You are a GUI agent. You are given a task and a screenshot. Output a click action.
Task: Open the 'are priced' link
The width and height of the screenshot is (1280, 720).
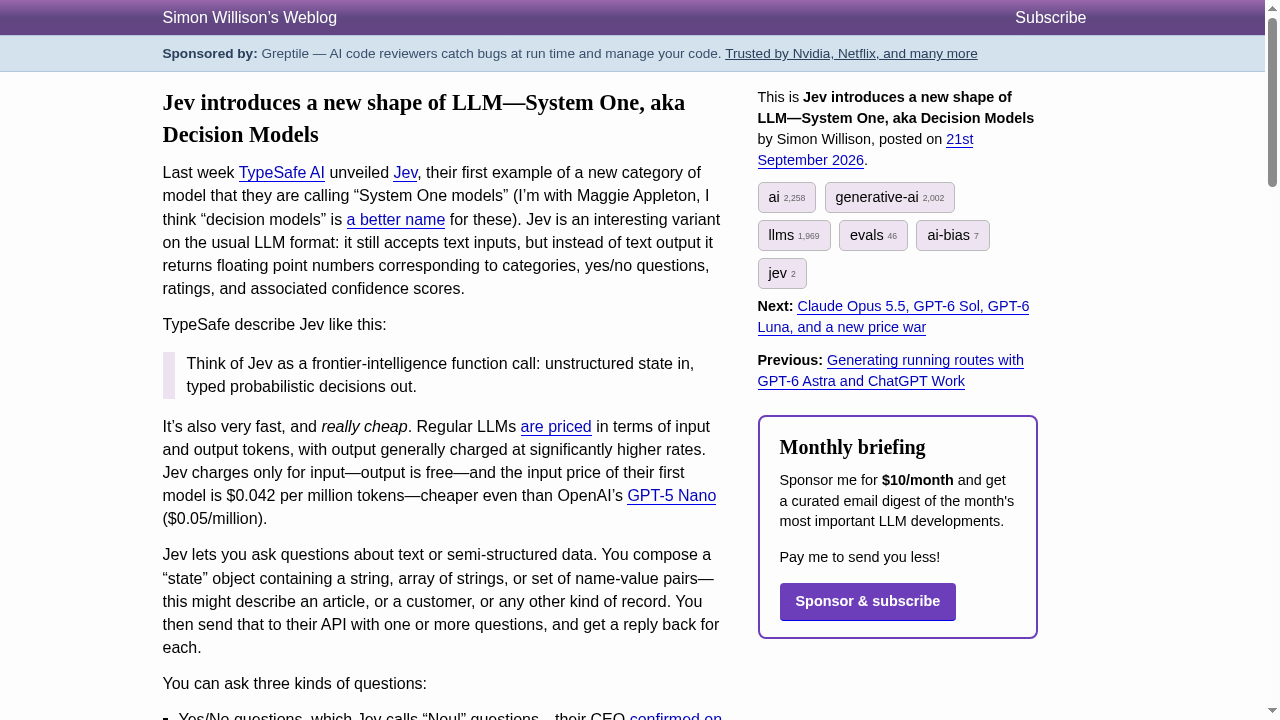tap(556, 427)
